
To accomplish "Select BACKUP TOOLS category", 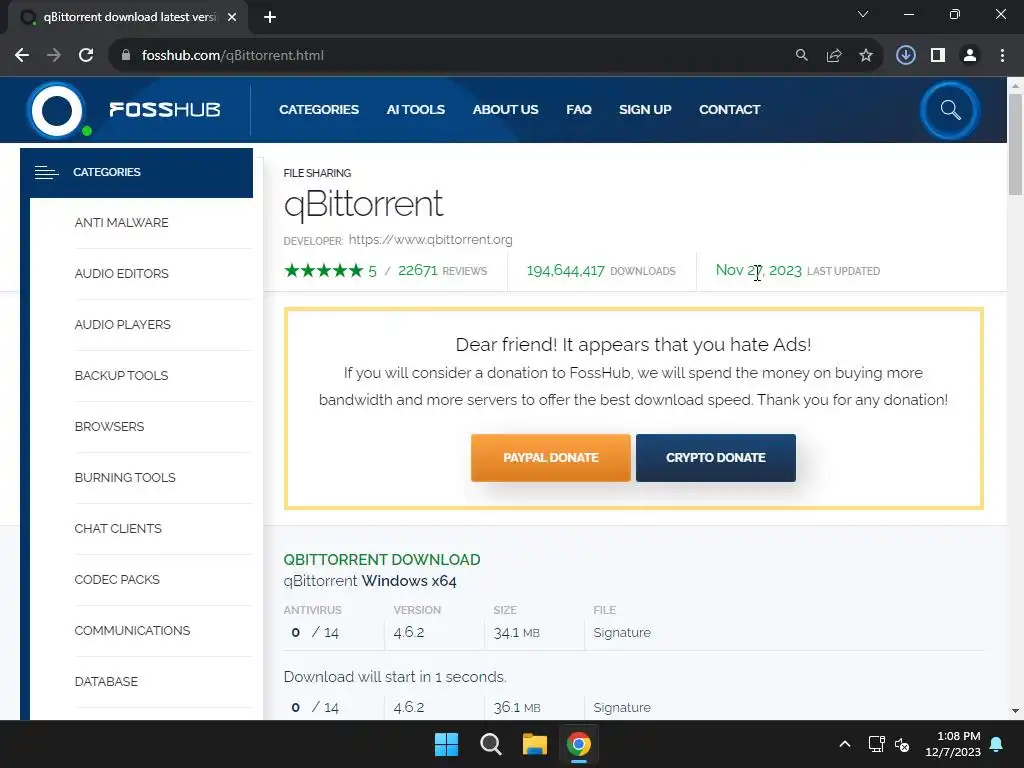I will [x=121, y=376].
